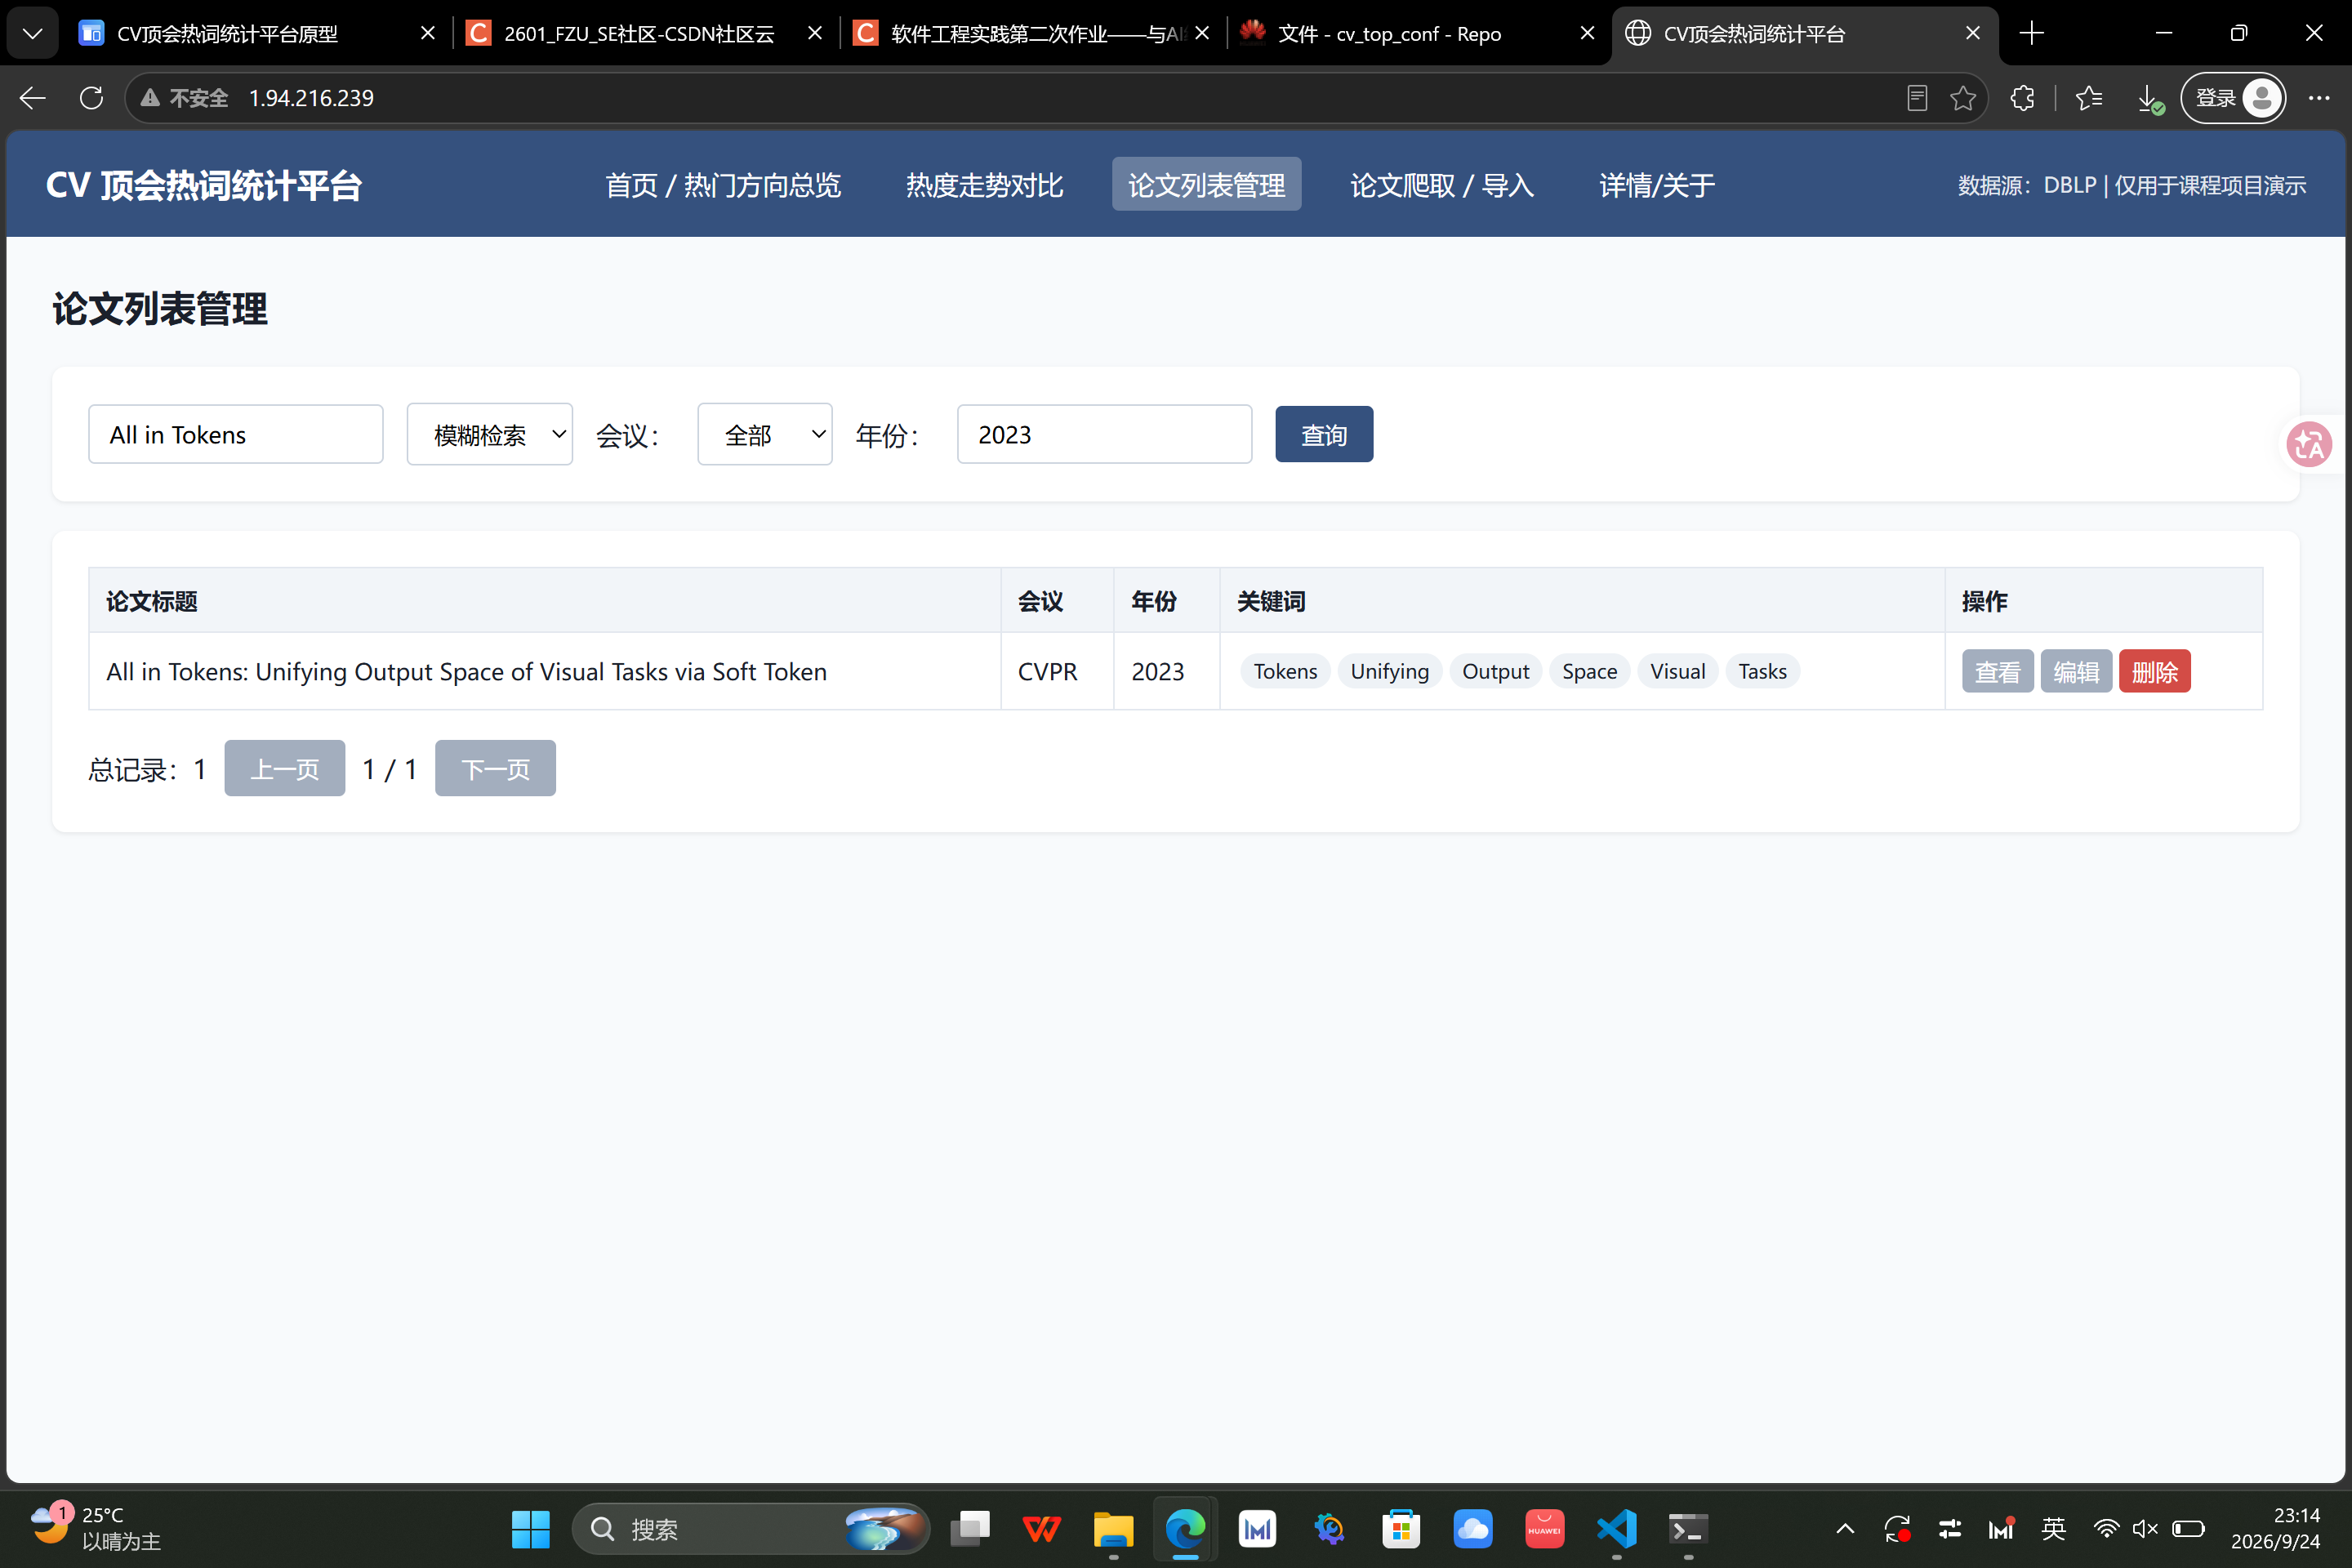The image size is (2352, 1568).
Task: Click the Unifying keyword tag
Action: 1389,671
